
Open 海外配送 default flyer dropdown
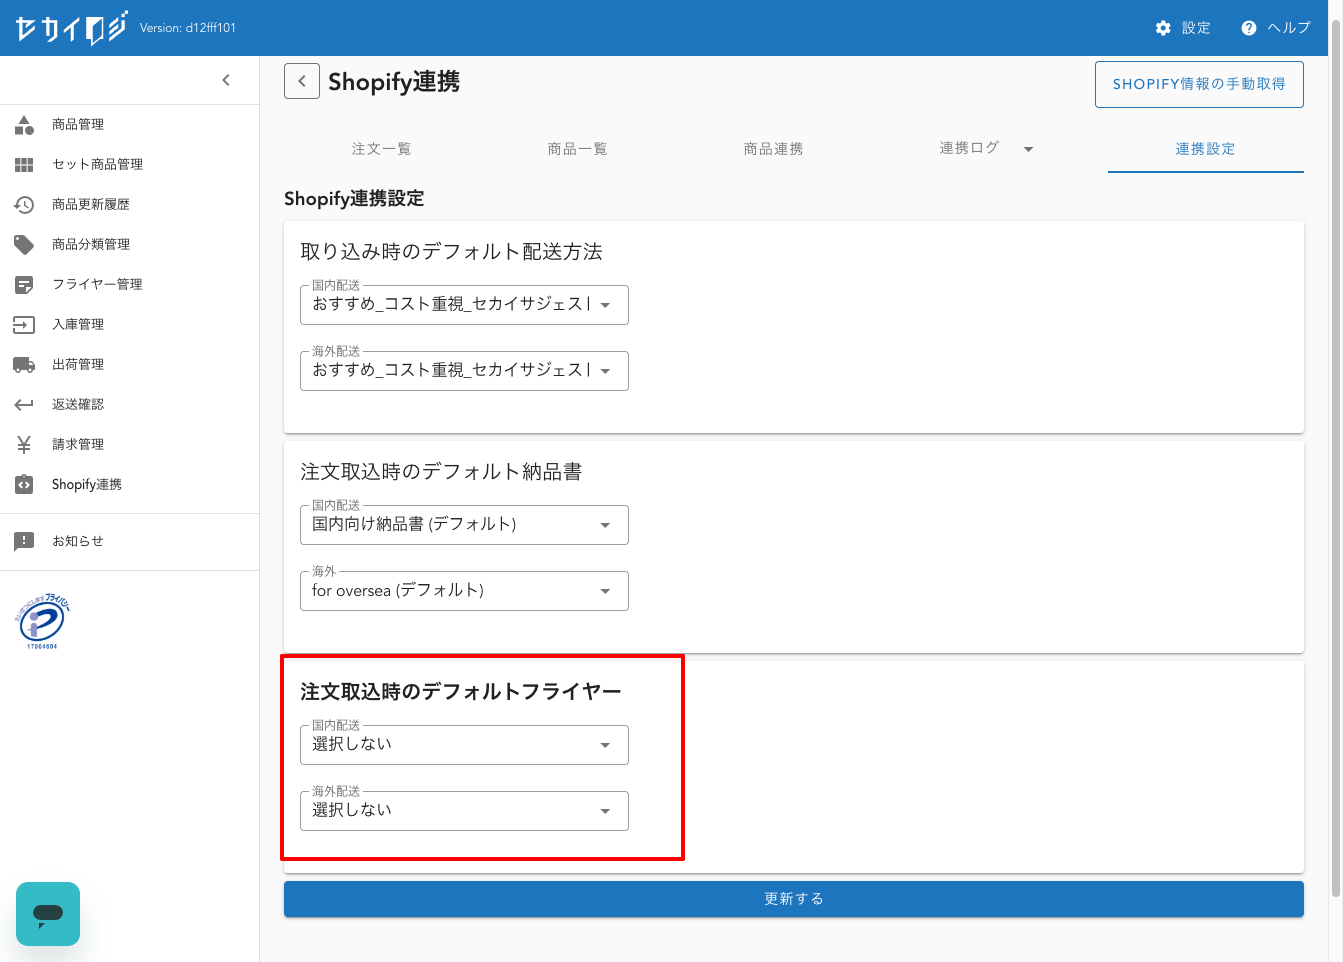(464, 811)
